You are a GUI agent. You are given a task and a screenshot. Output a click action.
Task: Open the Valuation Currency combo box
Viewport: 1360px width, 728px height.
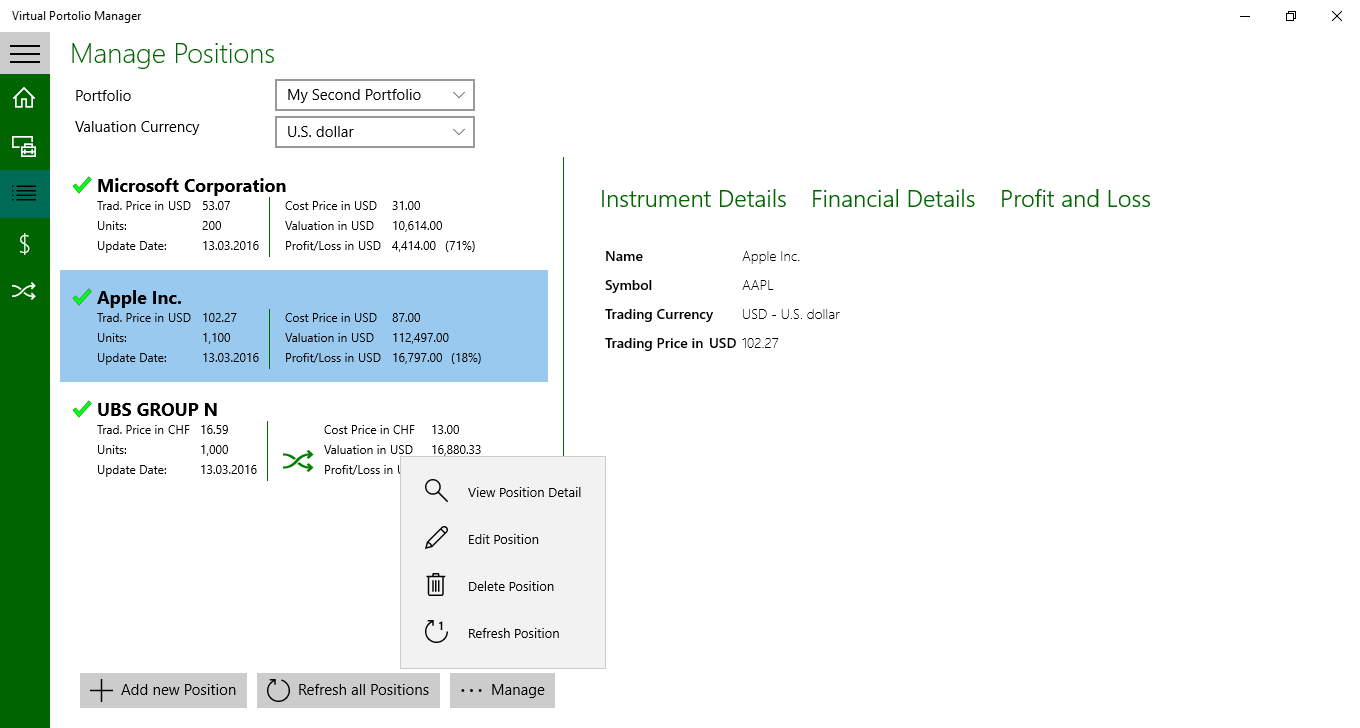(374, 132)
